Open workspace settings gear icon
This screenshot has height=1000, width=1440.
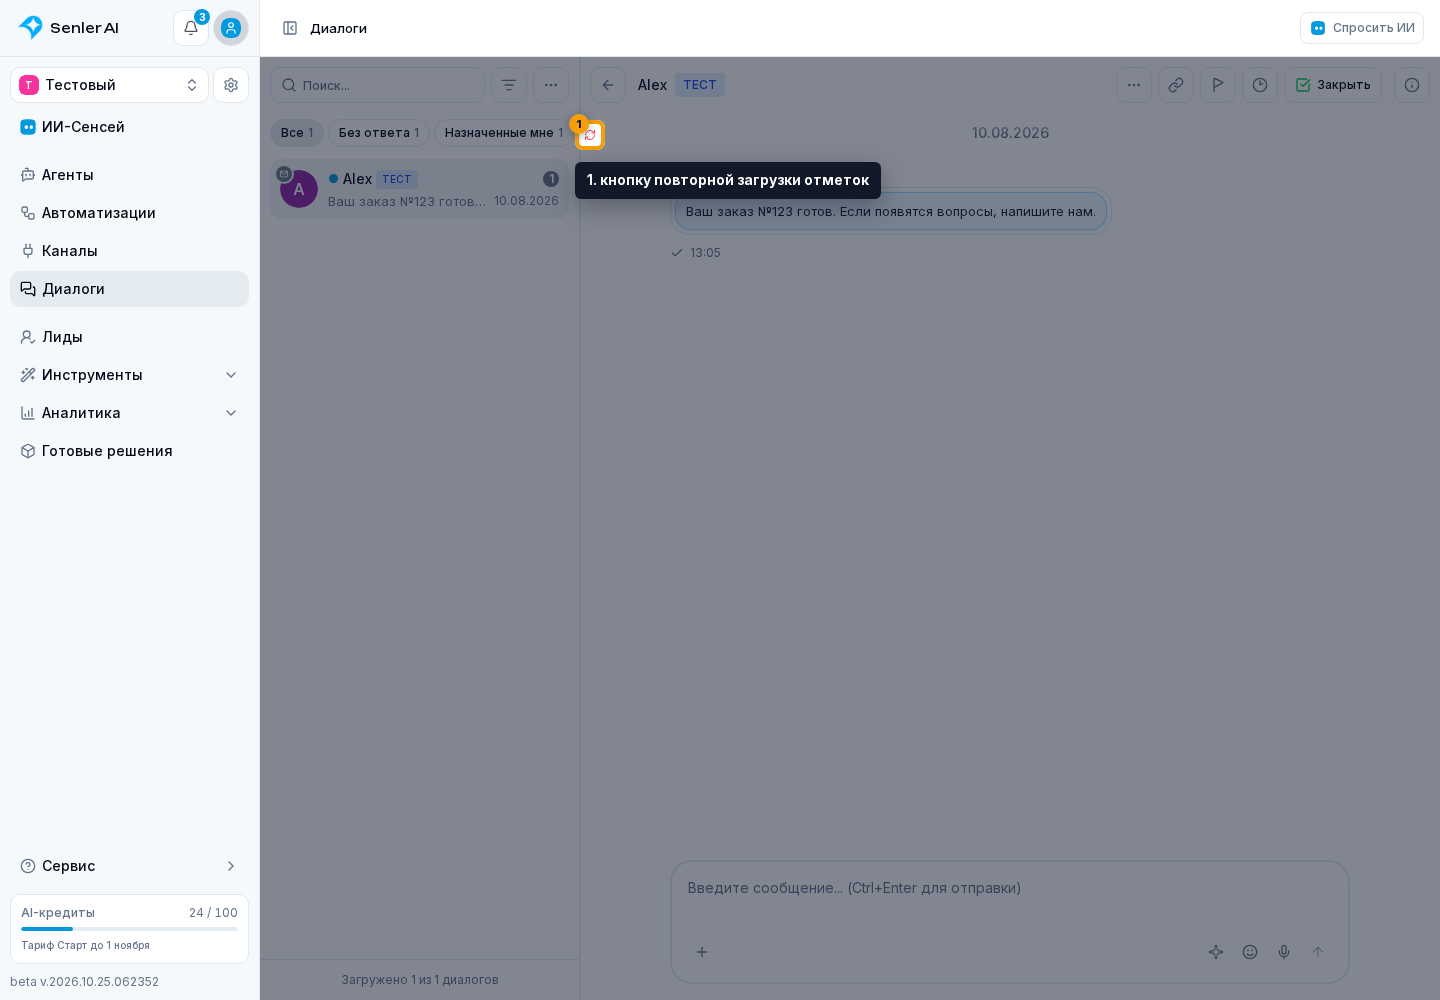(x=231, y=85)
